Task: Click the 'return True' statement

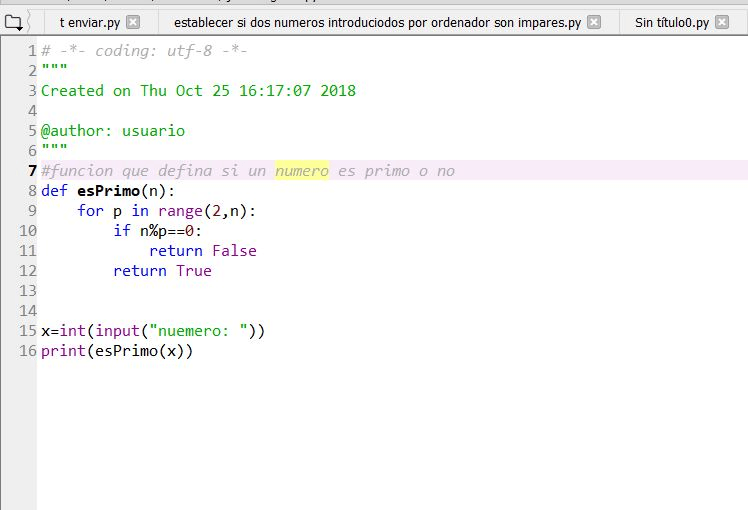Action: pyautogui.click(x=162, y=271)
